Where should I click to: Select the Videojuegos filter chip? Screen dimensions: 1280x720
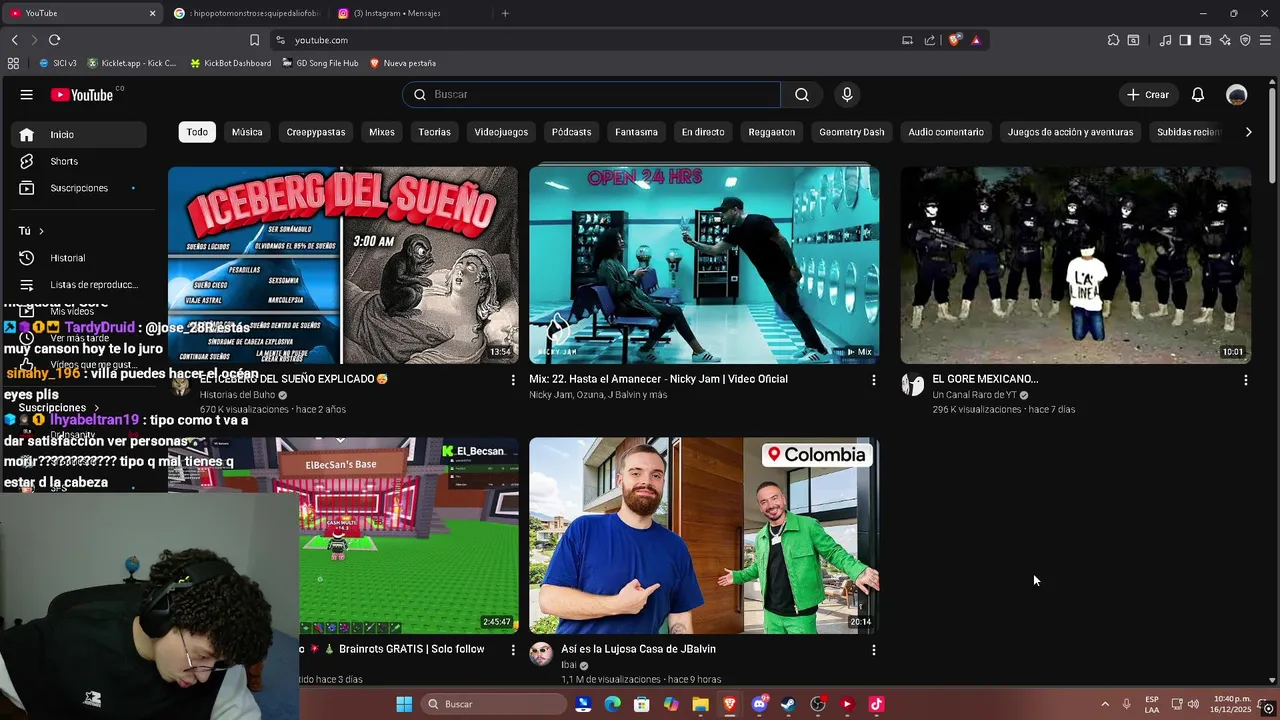(501, 132)
